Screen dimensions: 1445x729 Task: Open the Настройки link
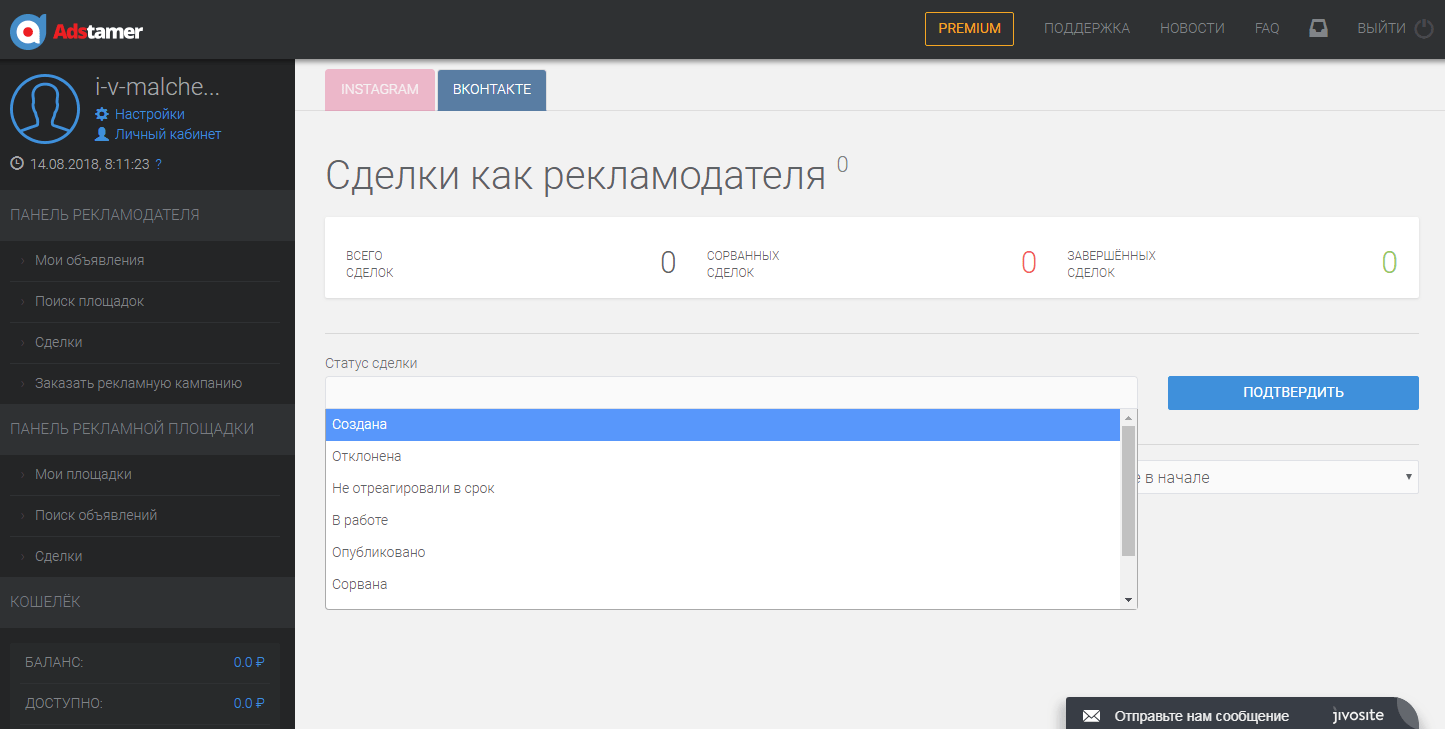tap(150, 114)
